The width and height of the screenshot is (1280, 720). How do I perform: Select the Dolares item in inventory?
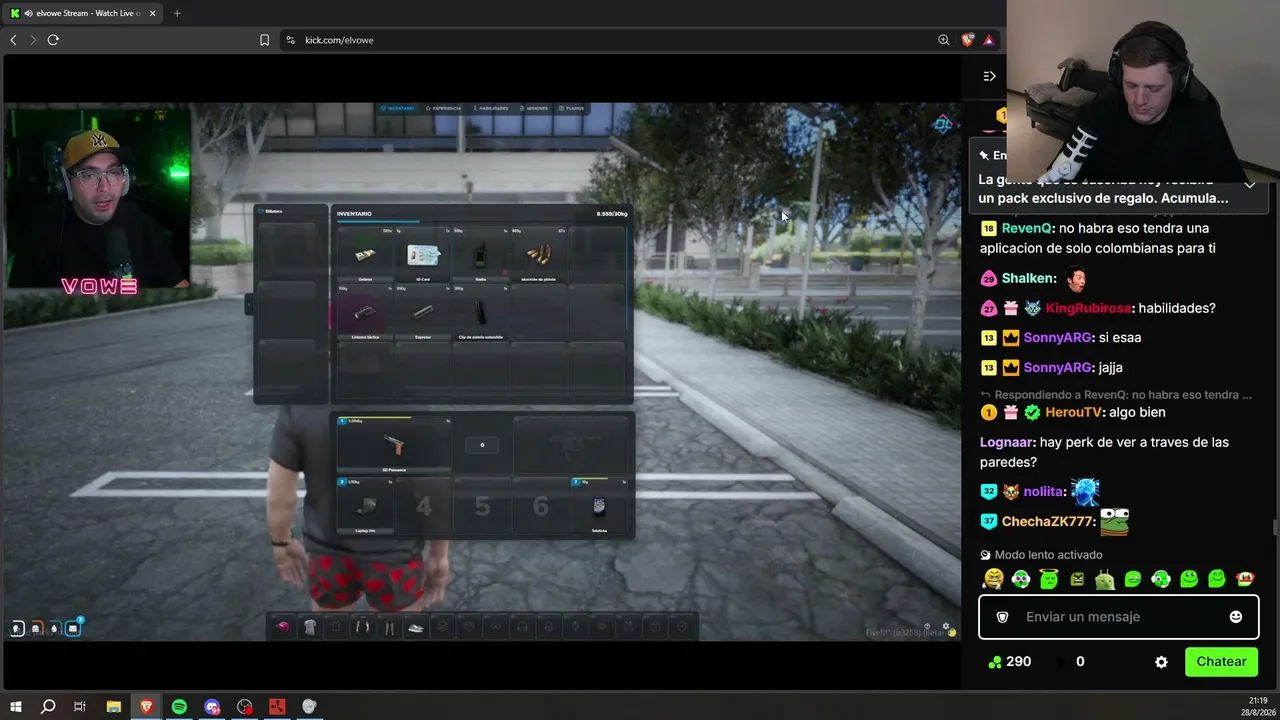coord(365,255)
